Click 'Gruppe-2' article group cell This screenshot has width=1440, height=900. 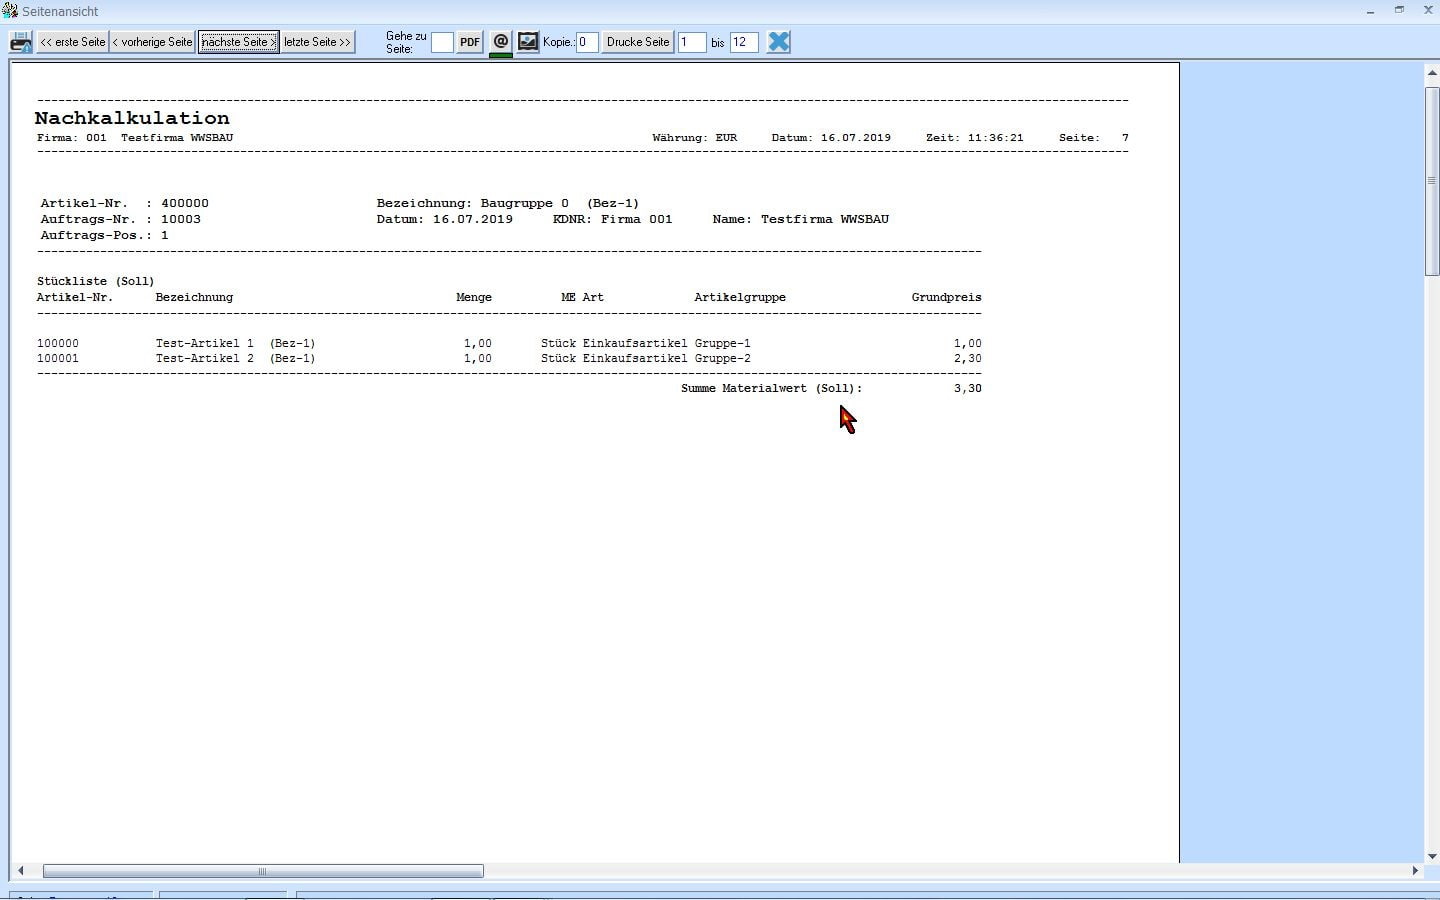click(722, 358)
